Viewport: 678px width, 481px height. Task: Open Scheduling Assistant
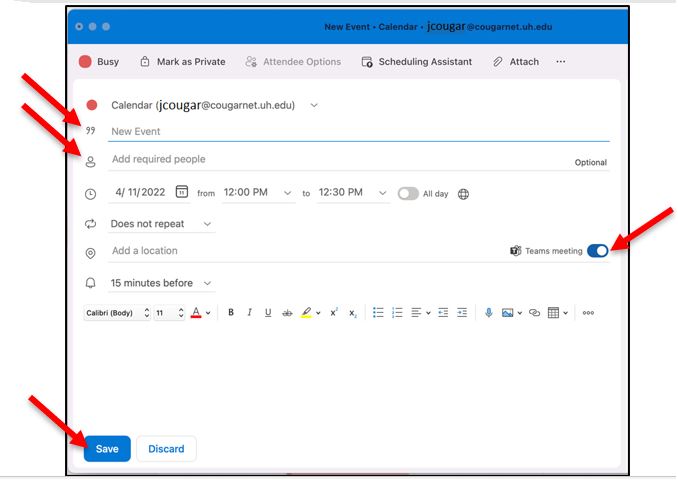point(416,62)
